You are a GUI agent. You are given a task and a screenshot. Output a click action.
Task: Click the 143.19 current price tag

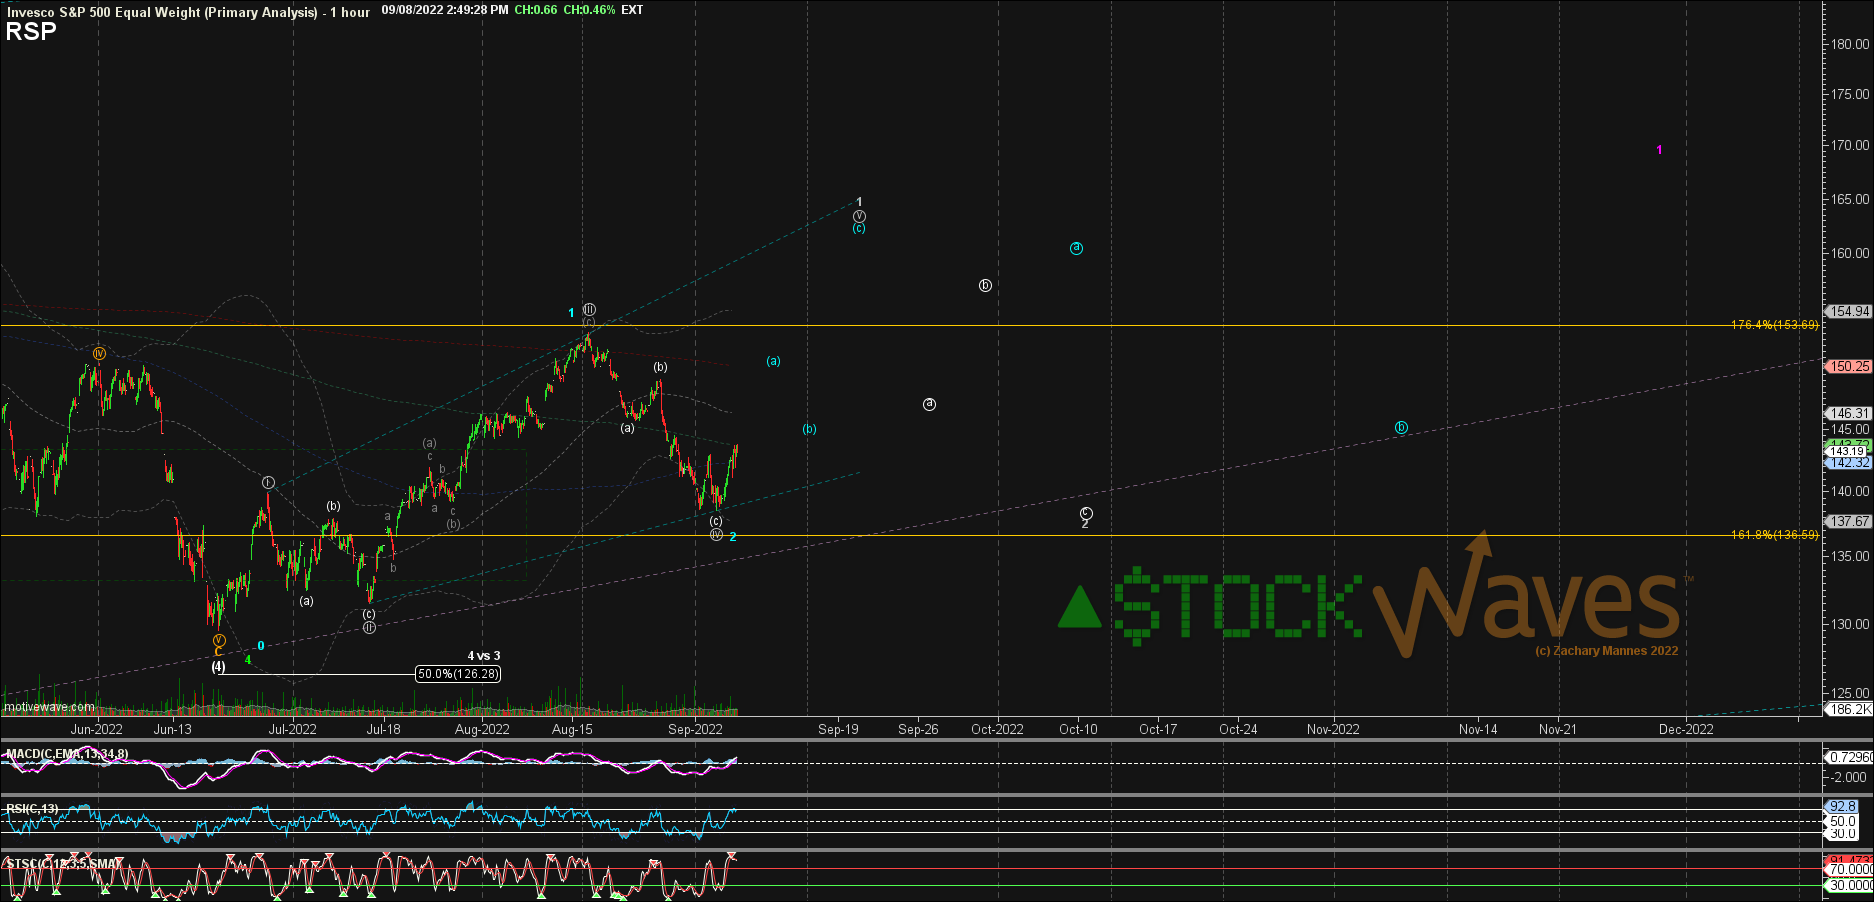pos(1849,451)
